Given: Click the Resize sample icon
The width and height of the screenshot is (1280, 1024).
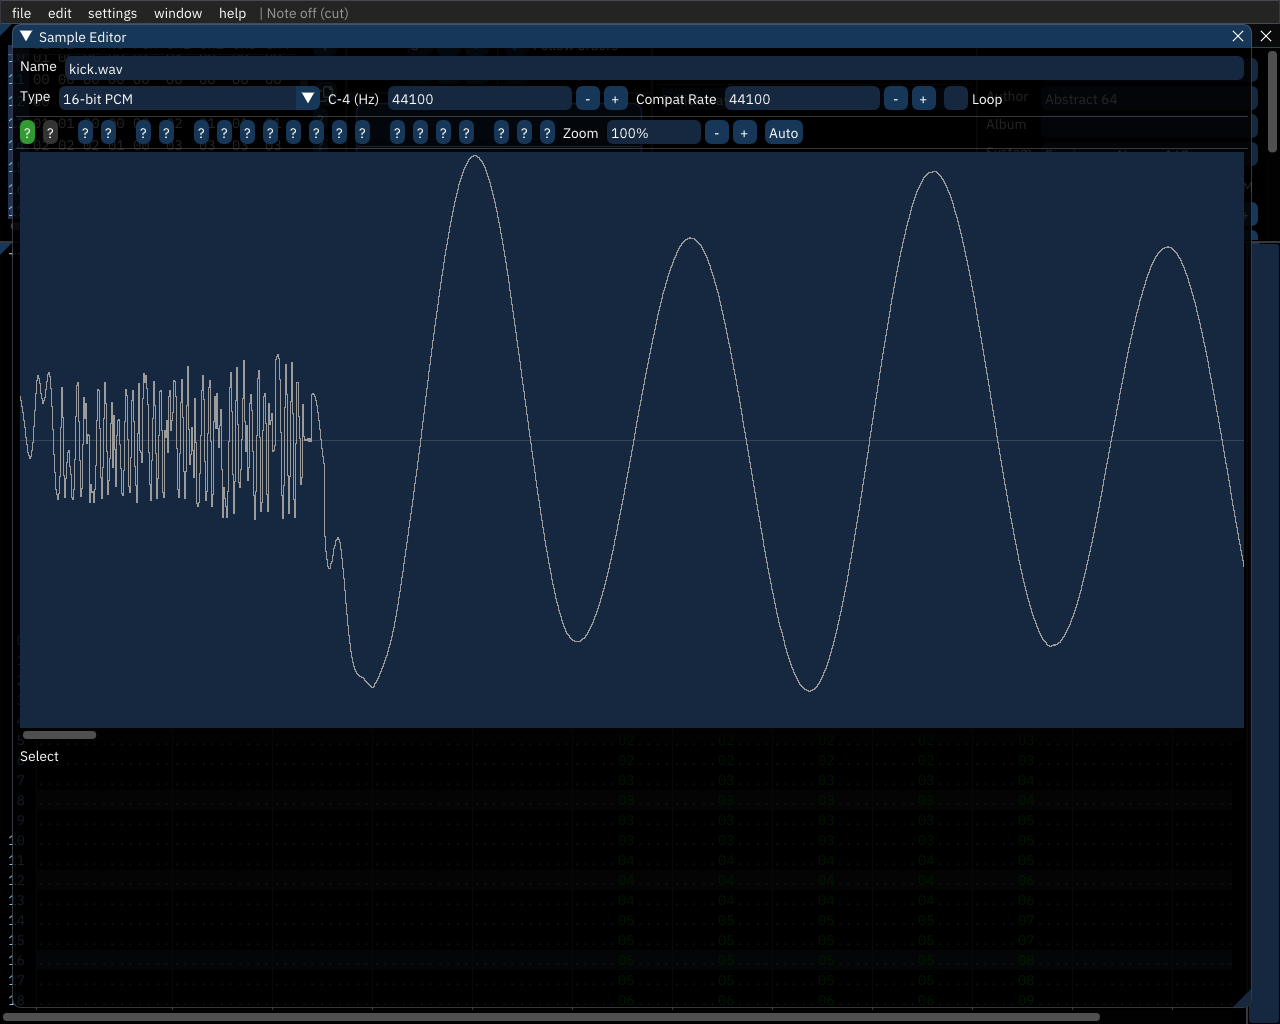Looking at the screenshot, I should (x=85, y=133).
